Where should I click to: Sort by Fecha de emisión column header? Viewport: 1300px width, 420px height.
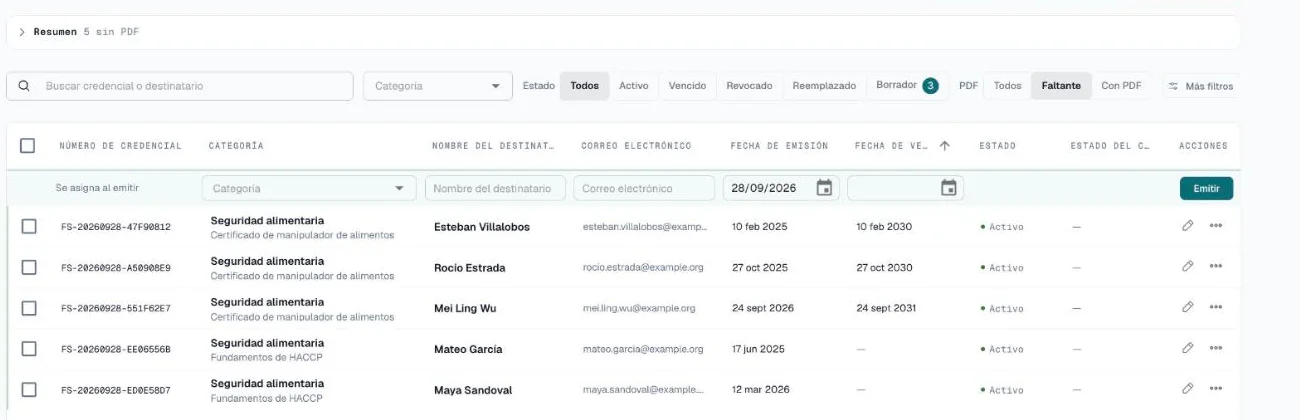click(x=779, y=146)
